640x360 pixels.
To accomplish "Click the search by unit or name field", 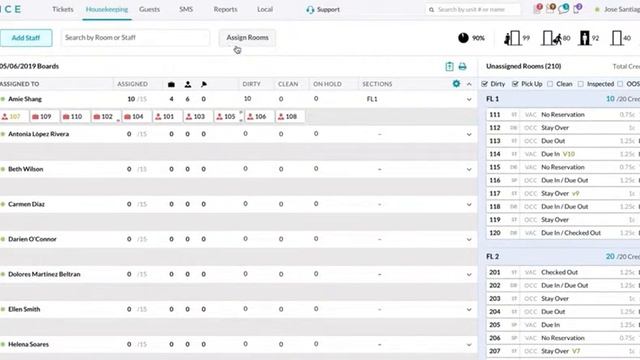I will coord(473,9).
